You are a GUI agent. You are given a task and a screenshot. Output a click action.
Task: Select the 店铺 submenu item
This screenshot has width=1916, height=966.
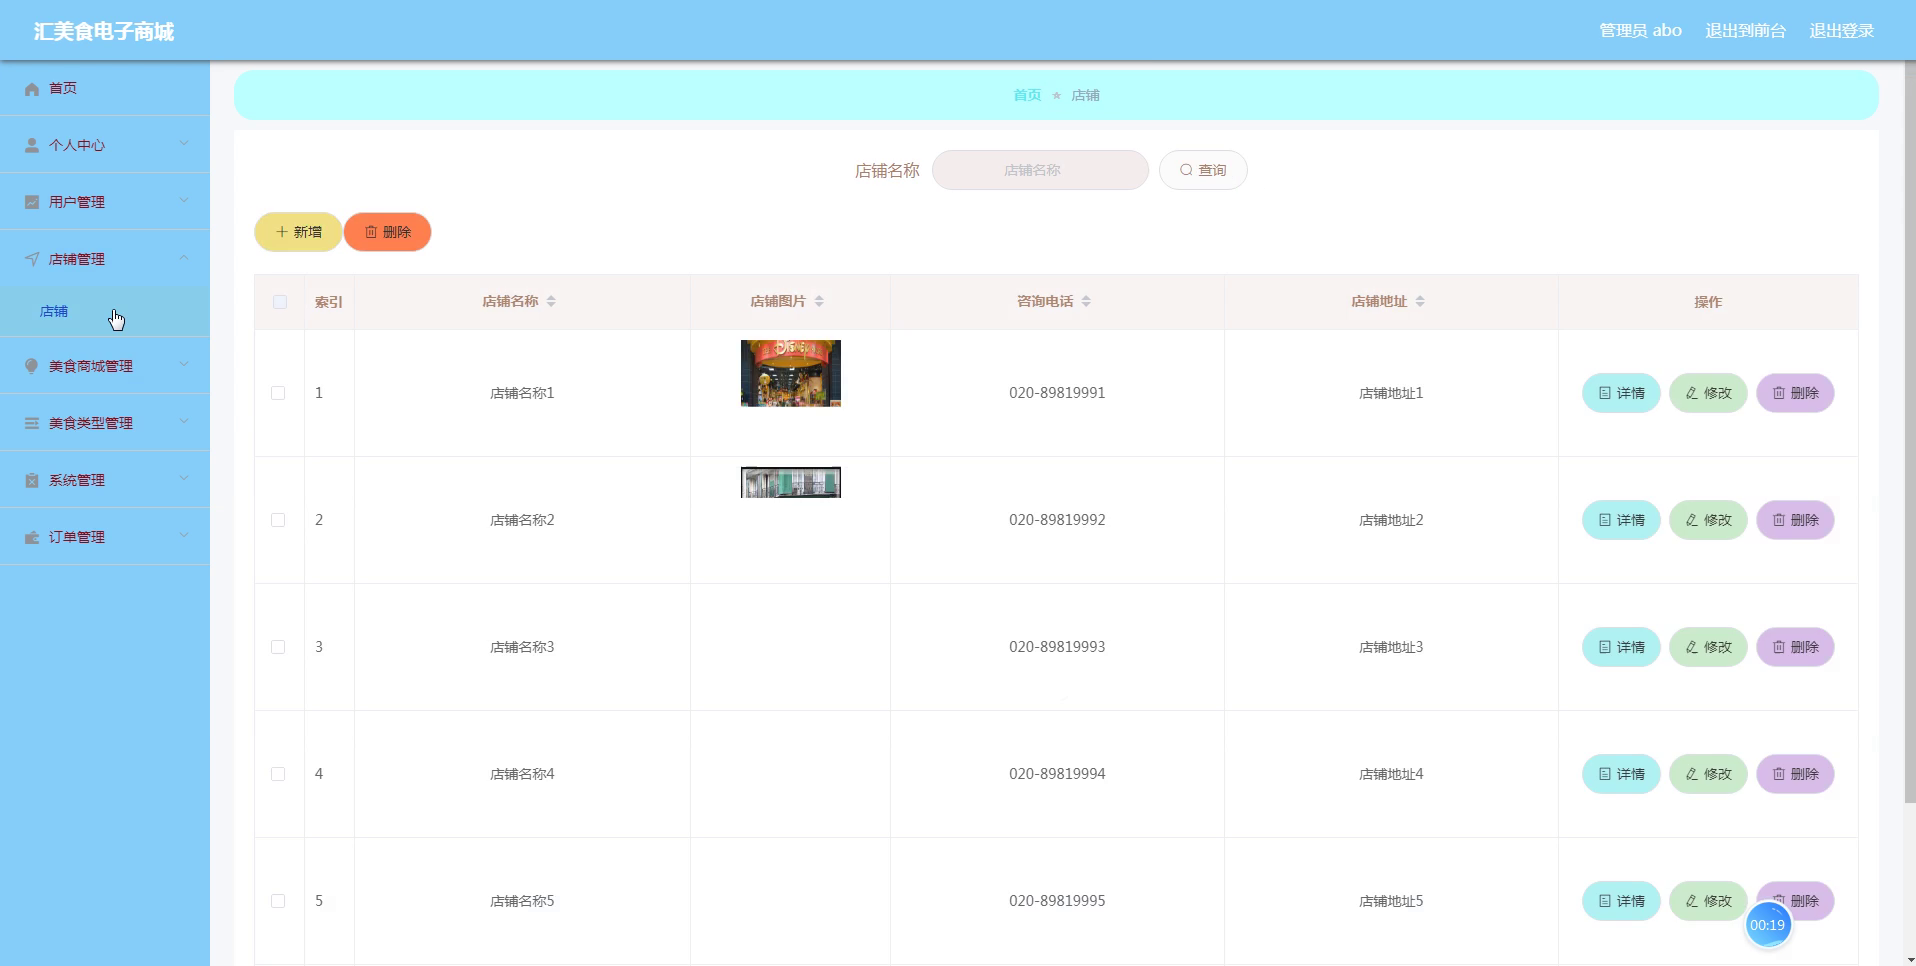tap(105, 311)
